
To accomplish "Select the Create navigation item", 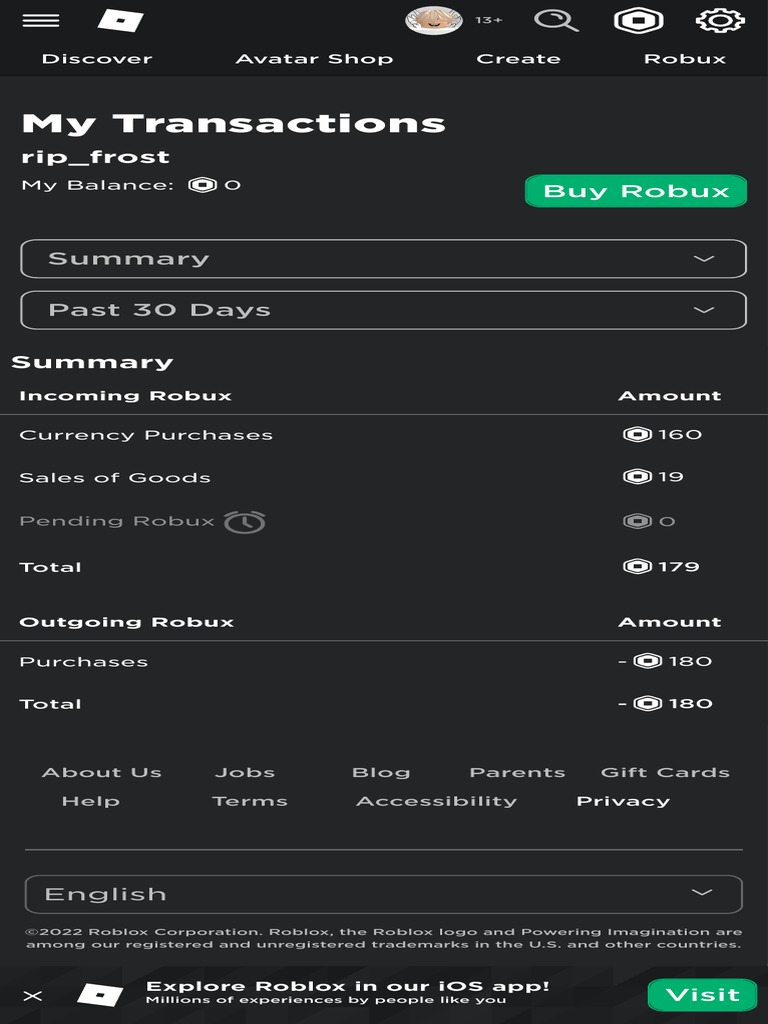I will coord(519,59).
